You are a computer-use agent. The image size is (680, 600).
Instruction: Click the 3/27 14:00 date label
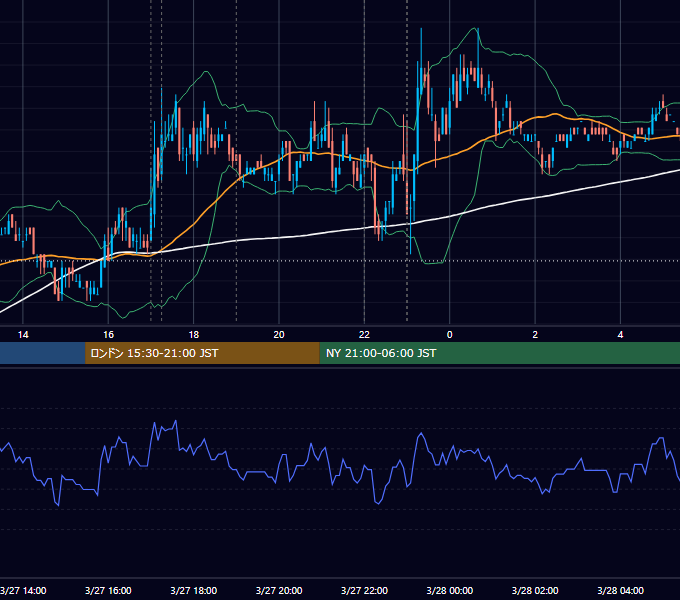click(23, 590)
